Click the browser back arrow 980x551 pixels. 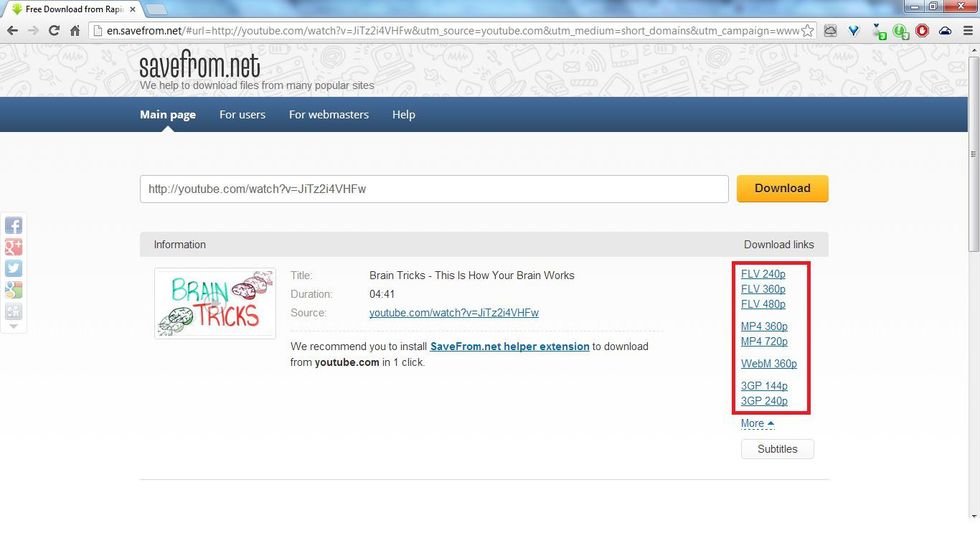tap(12, 31)
